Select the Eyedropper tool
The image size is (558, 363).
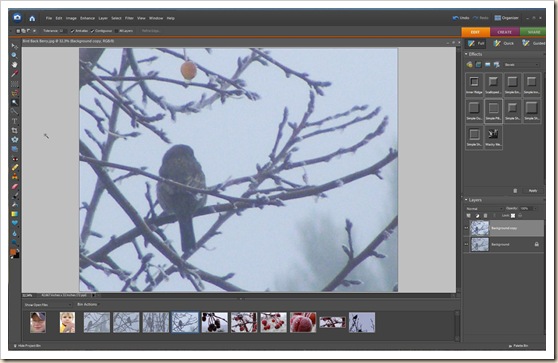coord(15,74)
